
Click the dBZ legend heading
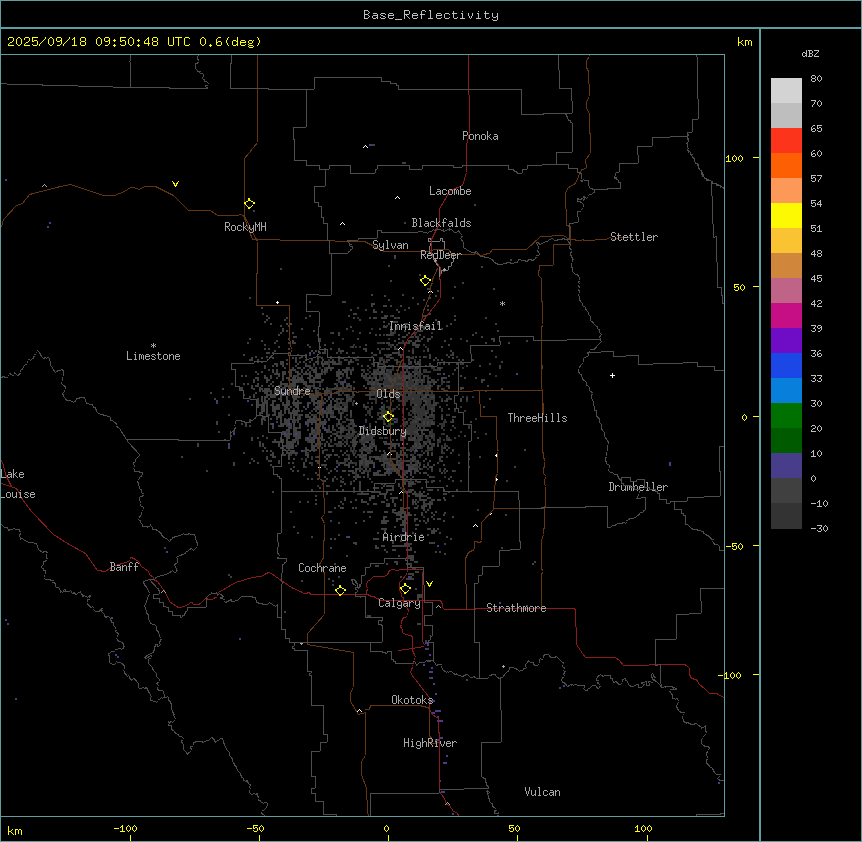tap(811, 53)
